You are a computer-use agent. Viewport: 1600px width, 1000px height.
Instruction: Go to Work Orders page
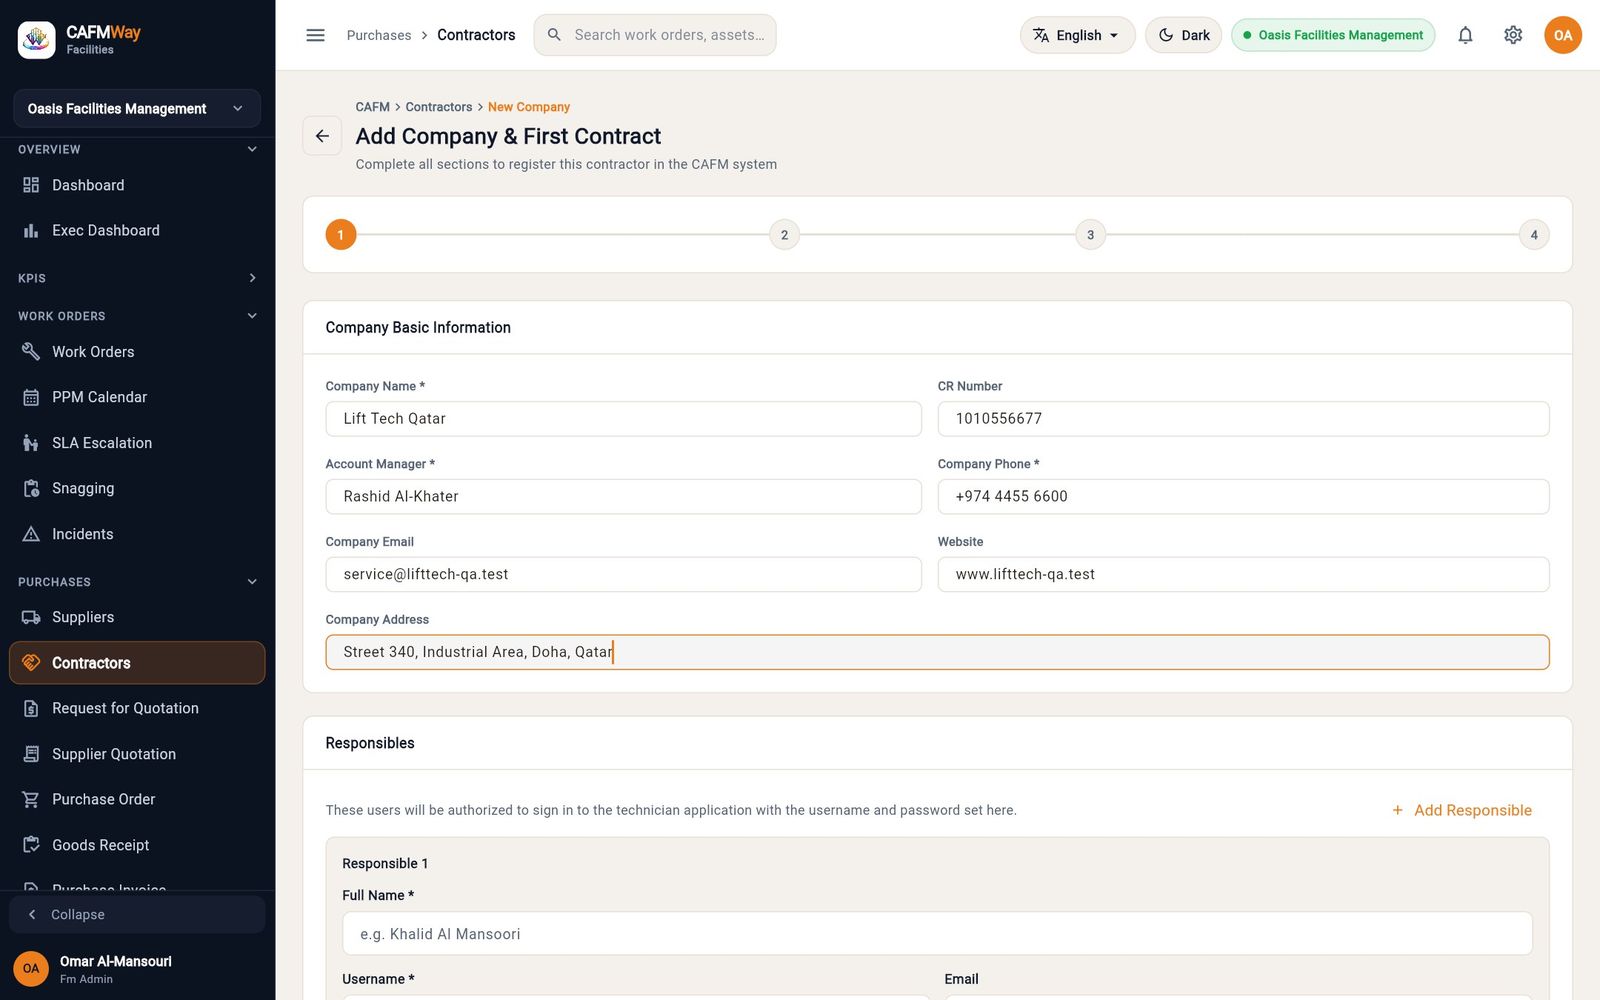tap(137, 352)
